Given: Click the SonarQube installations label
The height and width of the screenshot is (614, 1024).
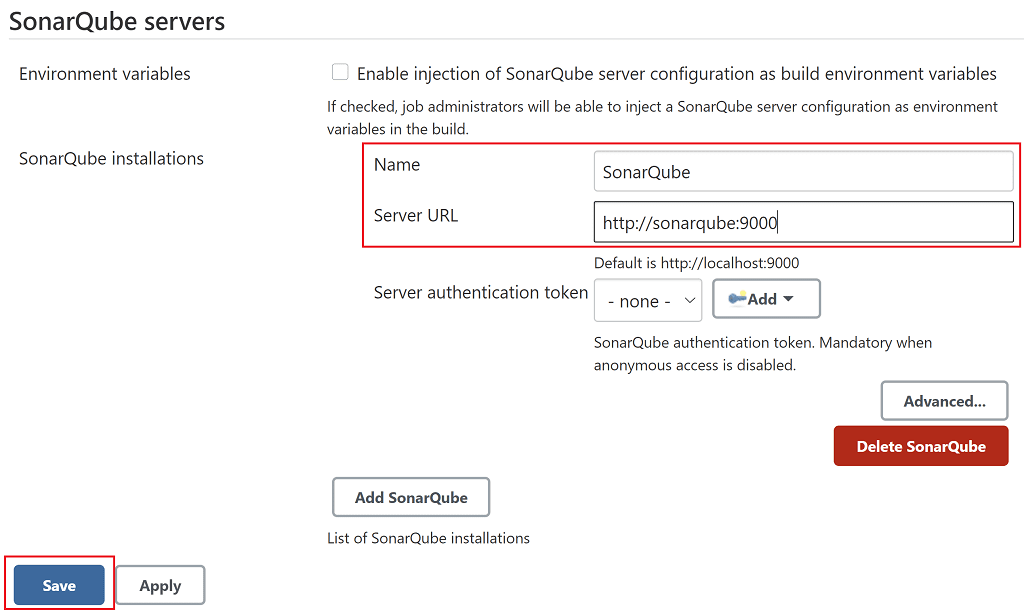Looking at the screenshot, I should 111,159.
